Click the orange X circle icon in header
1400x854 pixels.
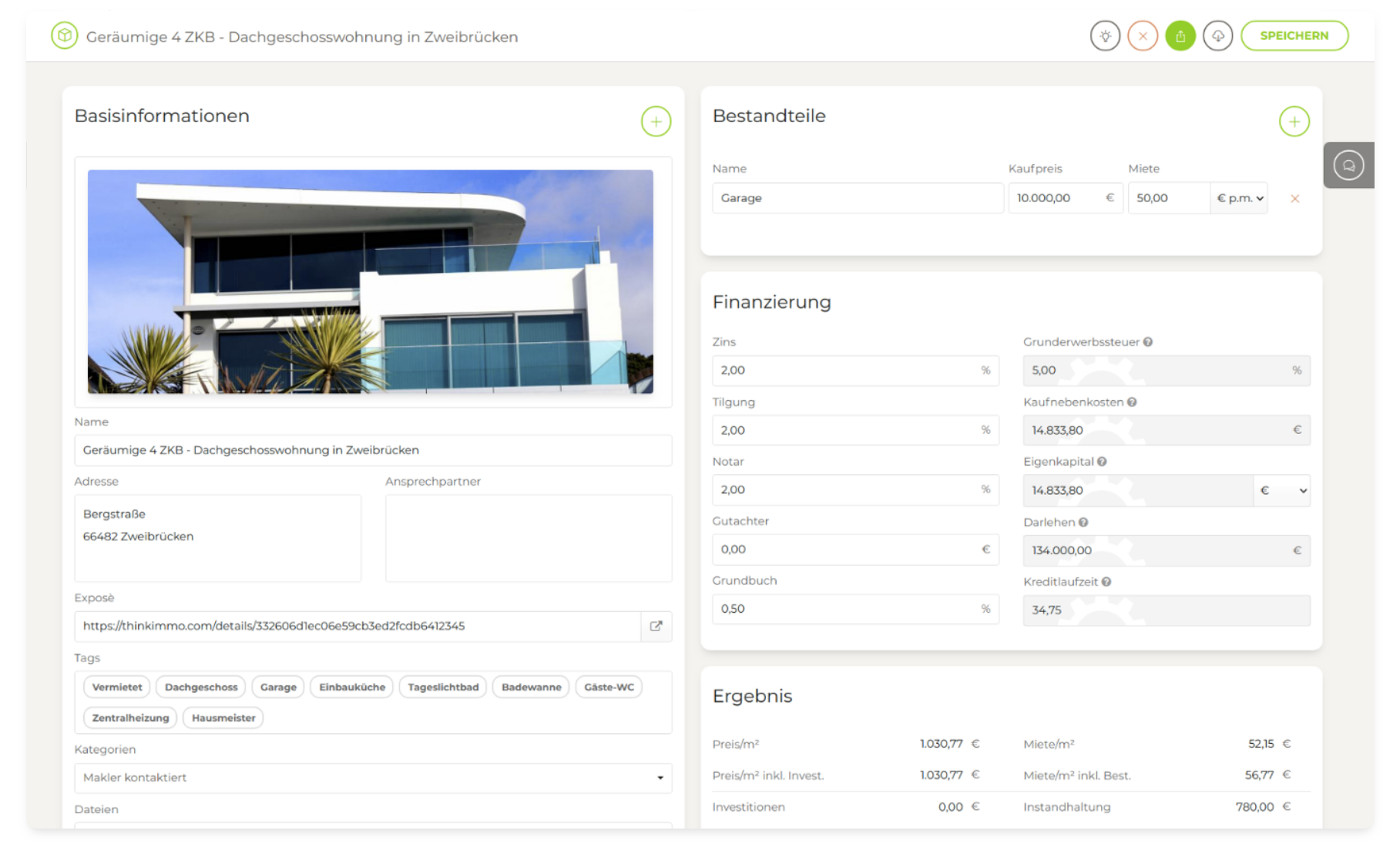pyautogui.click(x=1142, y=36)
